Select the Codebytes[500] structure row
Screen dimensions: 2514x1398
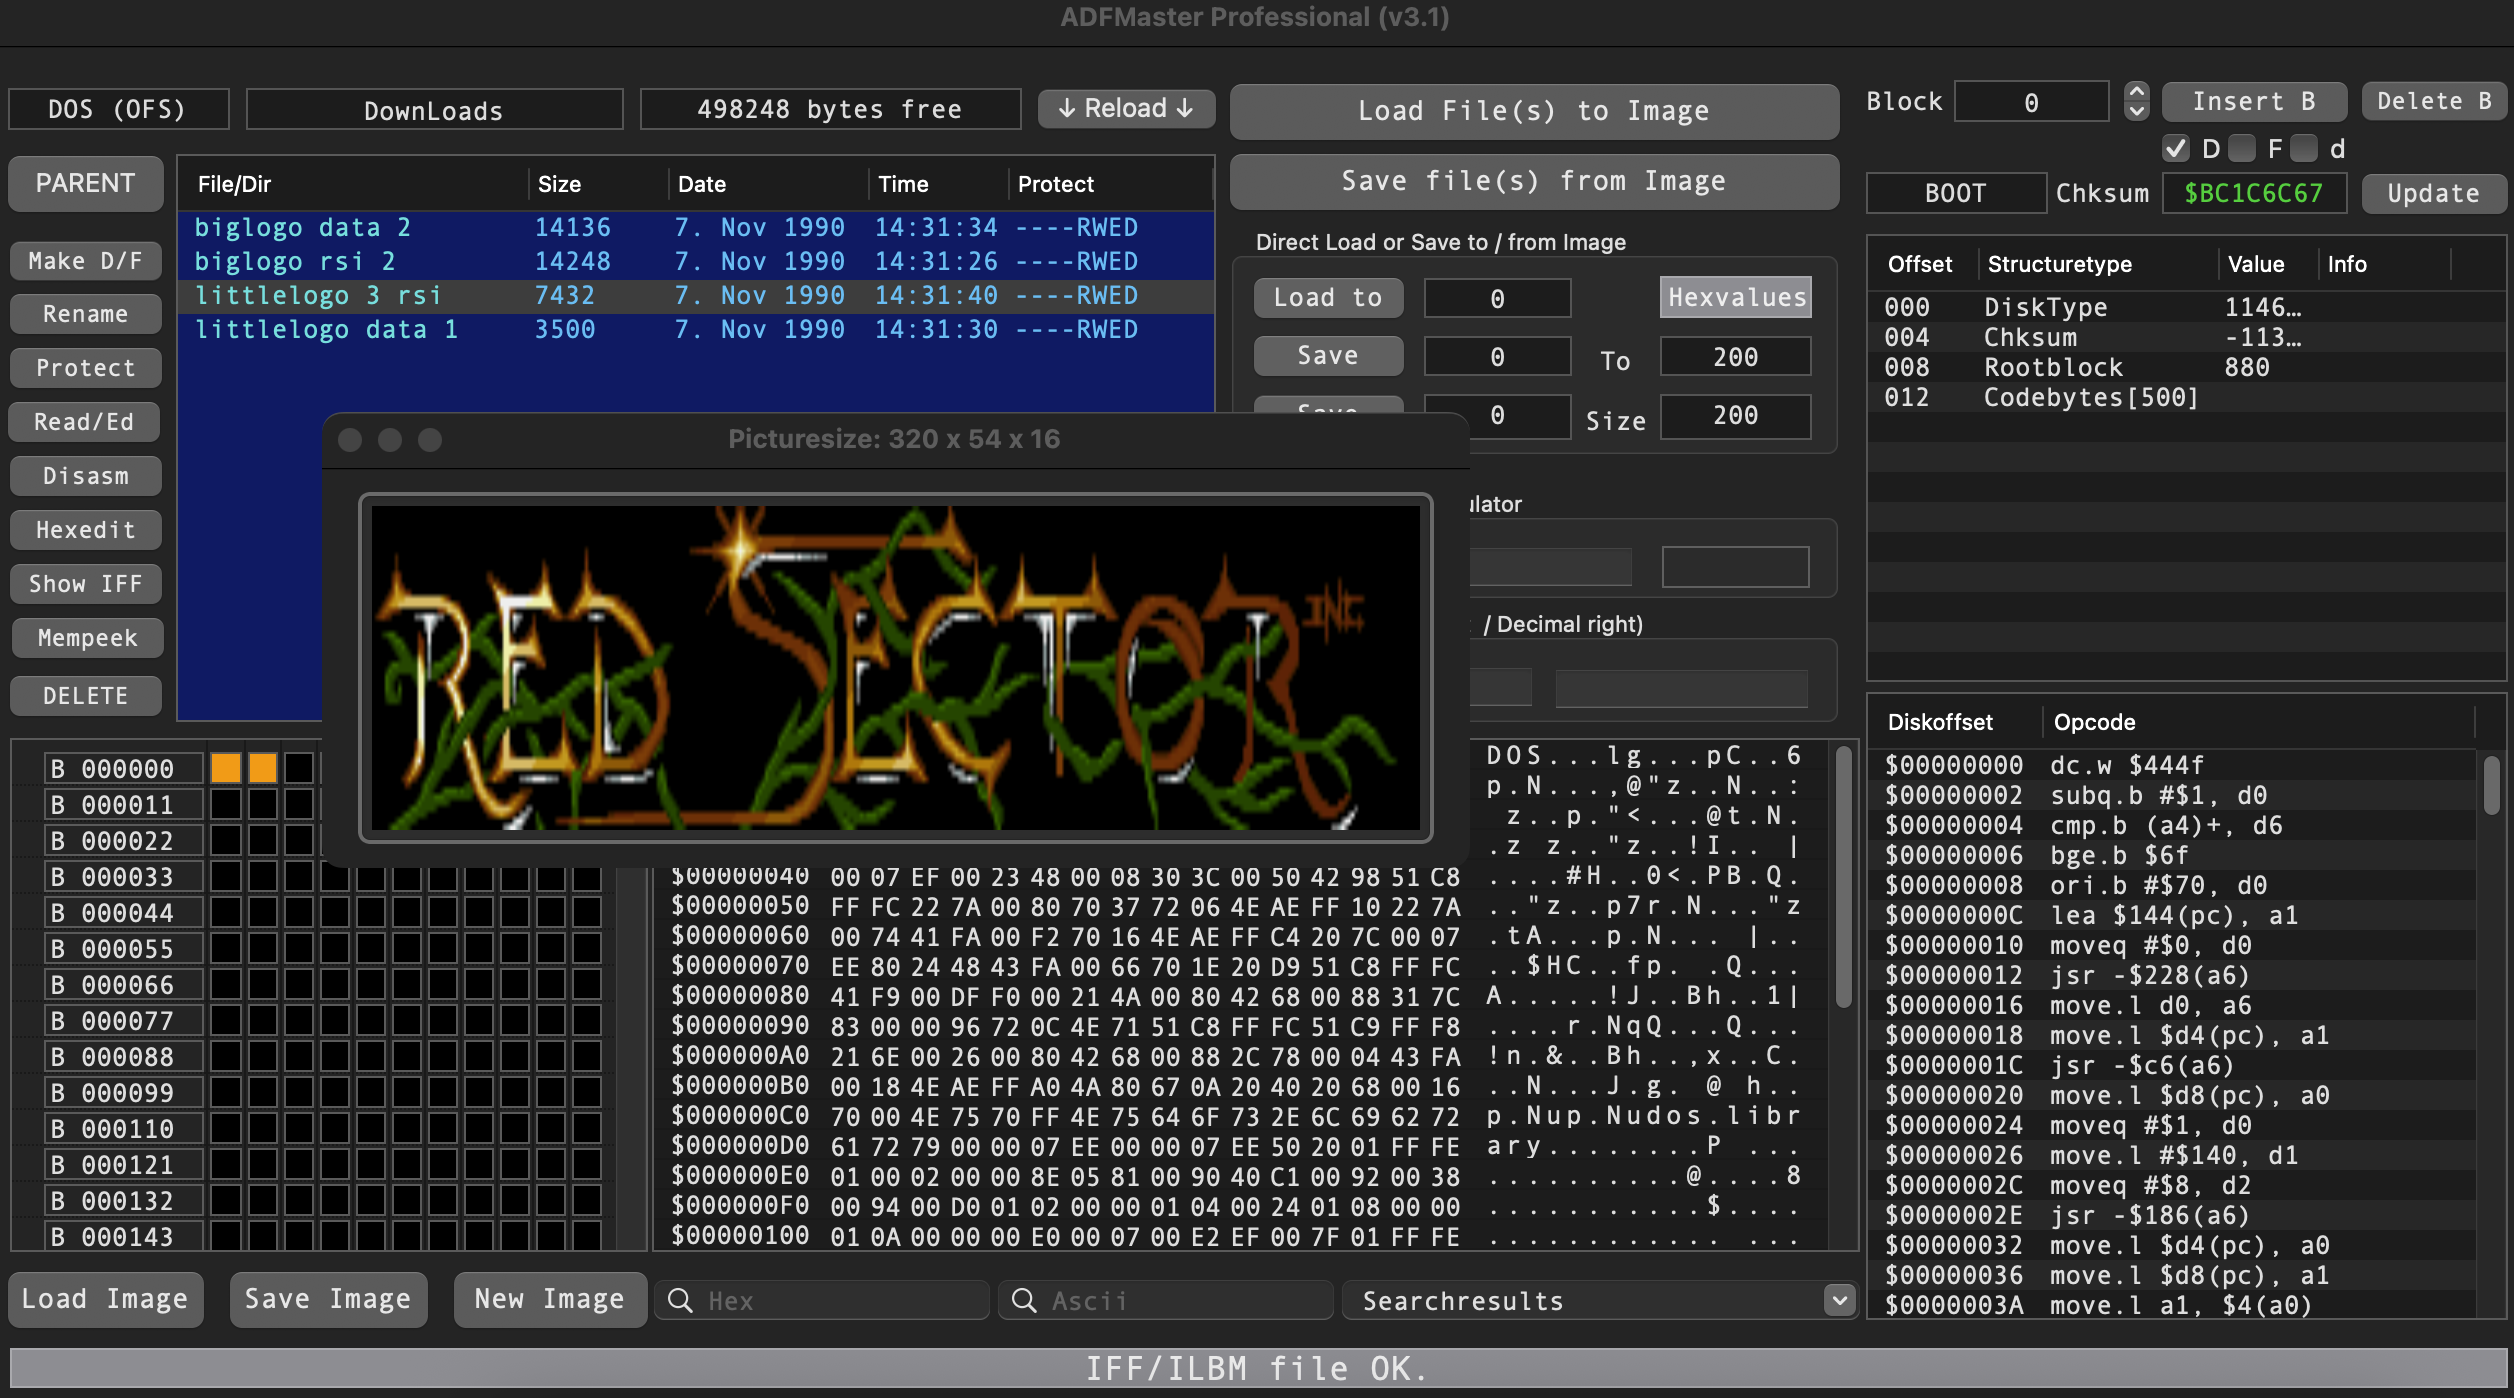coord(2186,397)
